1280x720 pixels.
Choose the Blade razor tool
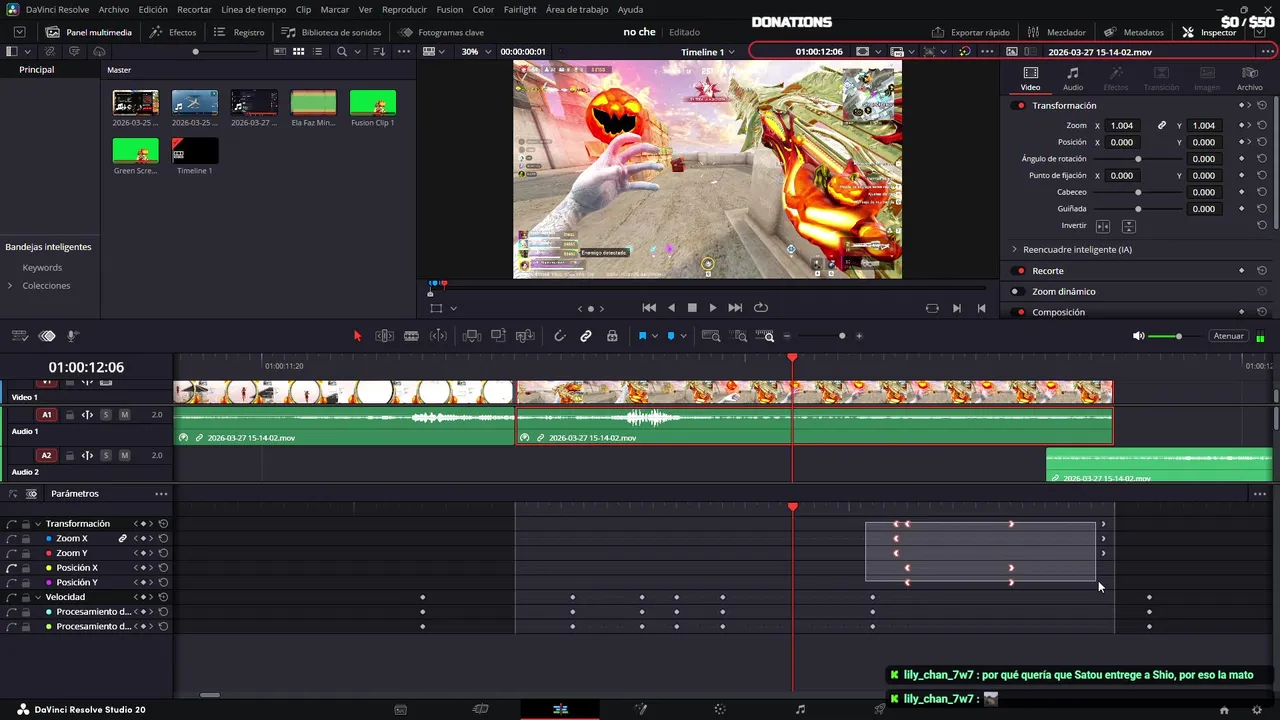pyautogui.click(x=411, y=336)
